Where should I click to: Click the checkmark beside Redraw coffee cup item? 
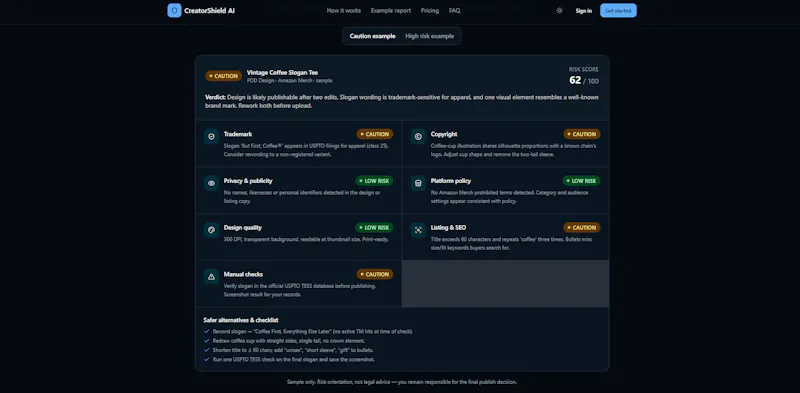207,340
